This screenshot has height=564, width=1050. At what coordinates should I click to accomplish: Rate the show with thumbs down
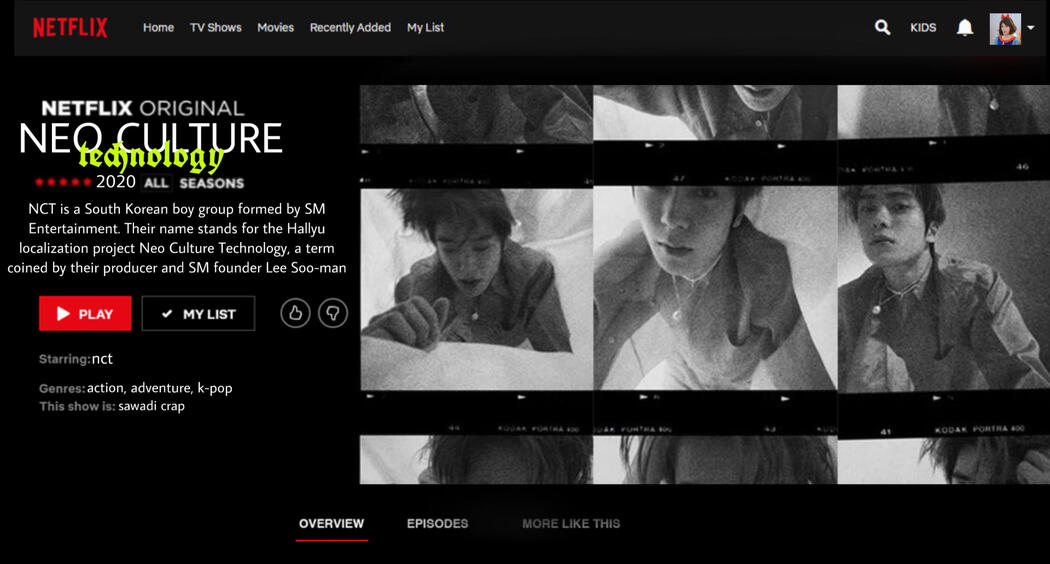tap(333, 313)
